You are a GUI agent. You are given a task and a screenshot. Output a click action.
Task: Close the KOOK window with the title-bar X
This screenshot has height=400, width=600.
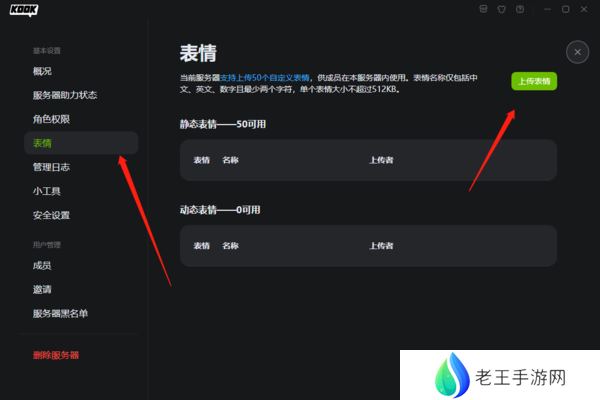point(584,9)
